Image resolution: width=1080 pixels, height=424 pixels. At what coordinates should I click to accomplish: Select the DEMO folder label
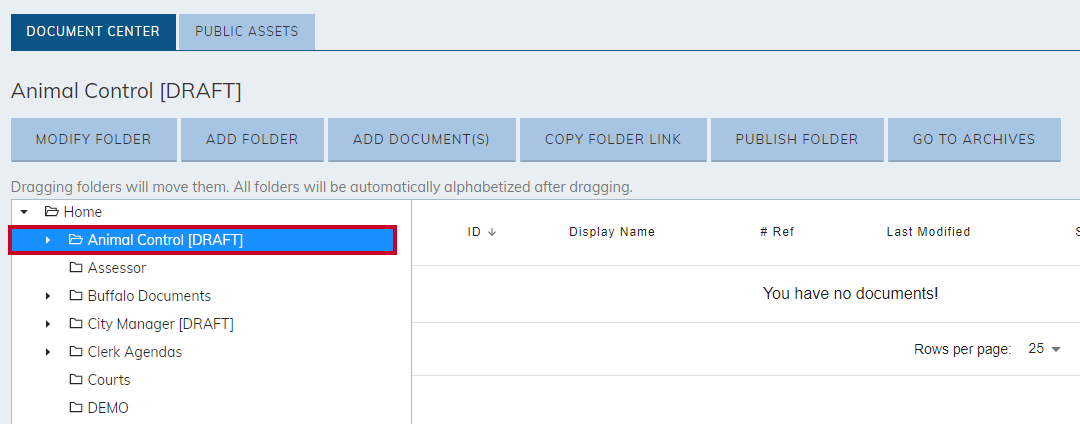pos(108,408)
